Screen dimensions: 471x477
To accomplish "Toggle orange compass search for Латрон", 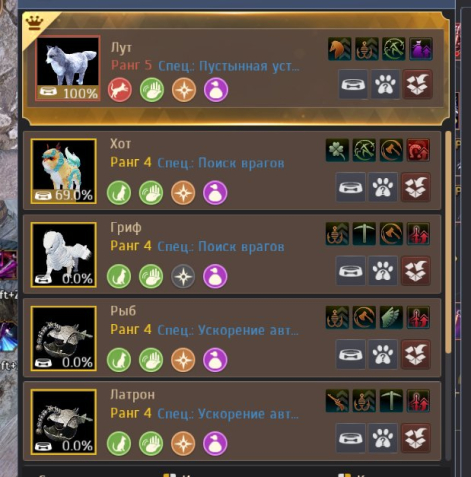I will coord(183,443).
